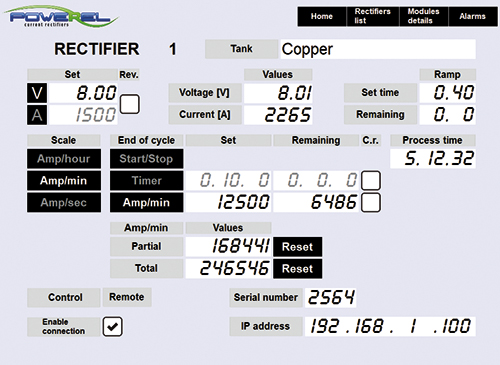Edit set voltage value 8.00
This screenshot has height=365, width=500.
click(x=83, y=93)
